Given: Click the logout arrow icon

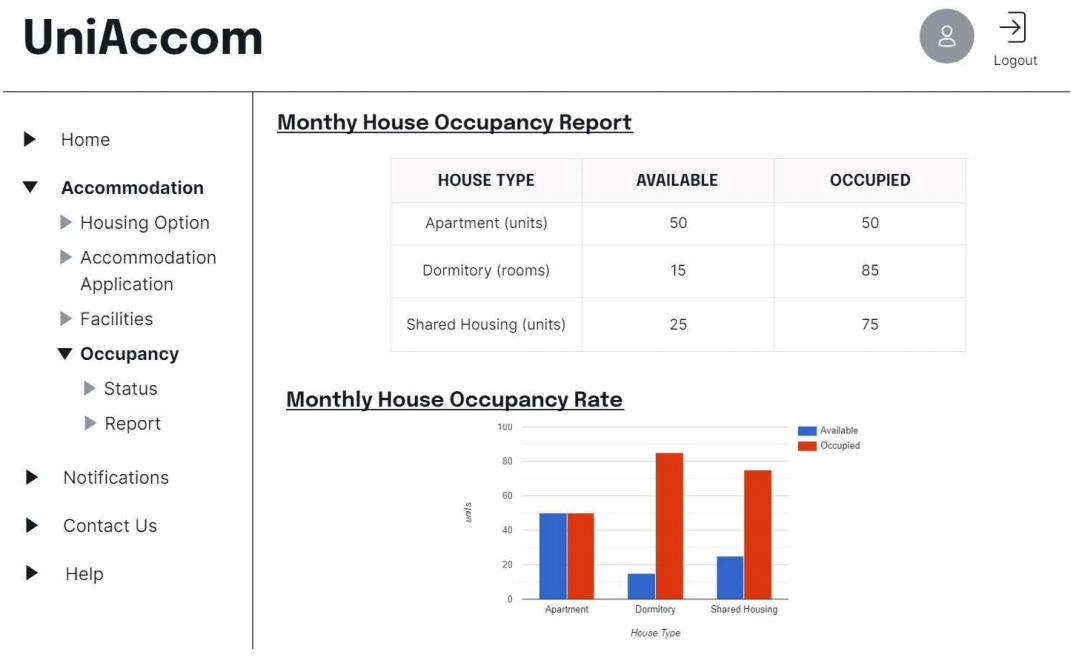Looking at the screenshot, I should 1013,28.
